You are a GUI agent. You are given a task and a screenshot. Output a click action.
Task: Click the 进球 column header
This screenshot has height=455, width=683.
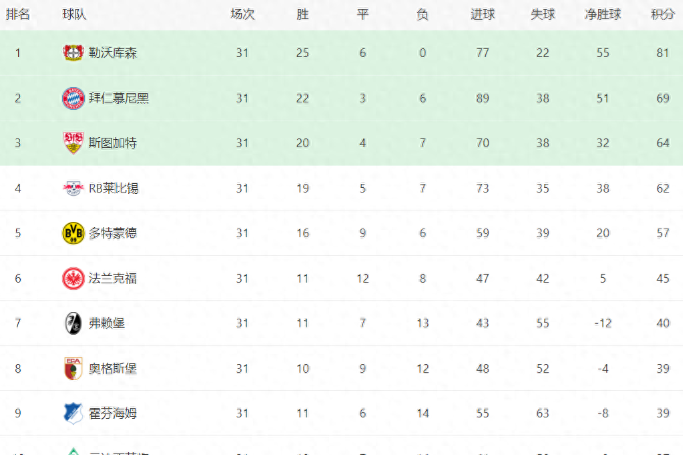click(x=483, y=14)
